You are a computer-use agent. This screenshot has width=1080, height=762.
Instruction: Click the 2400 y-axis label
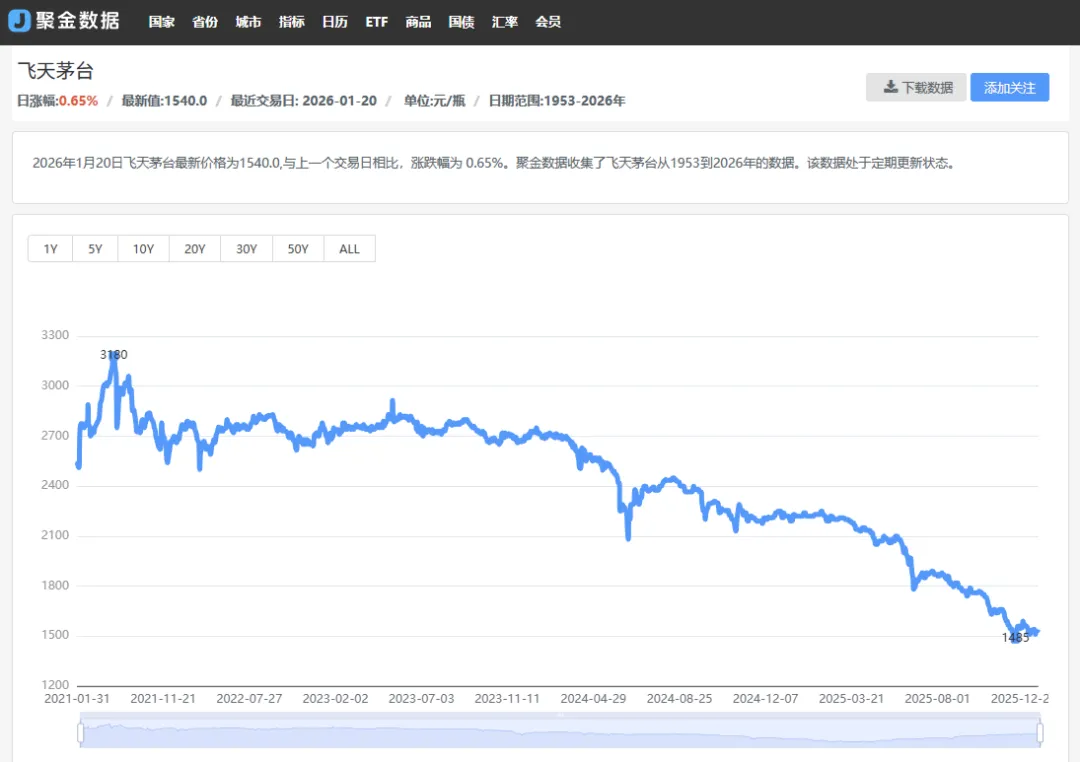pos(55,485)
